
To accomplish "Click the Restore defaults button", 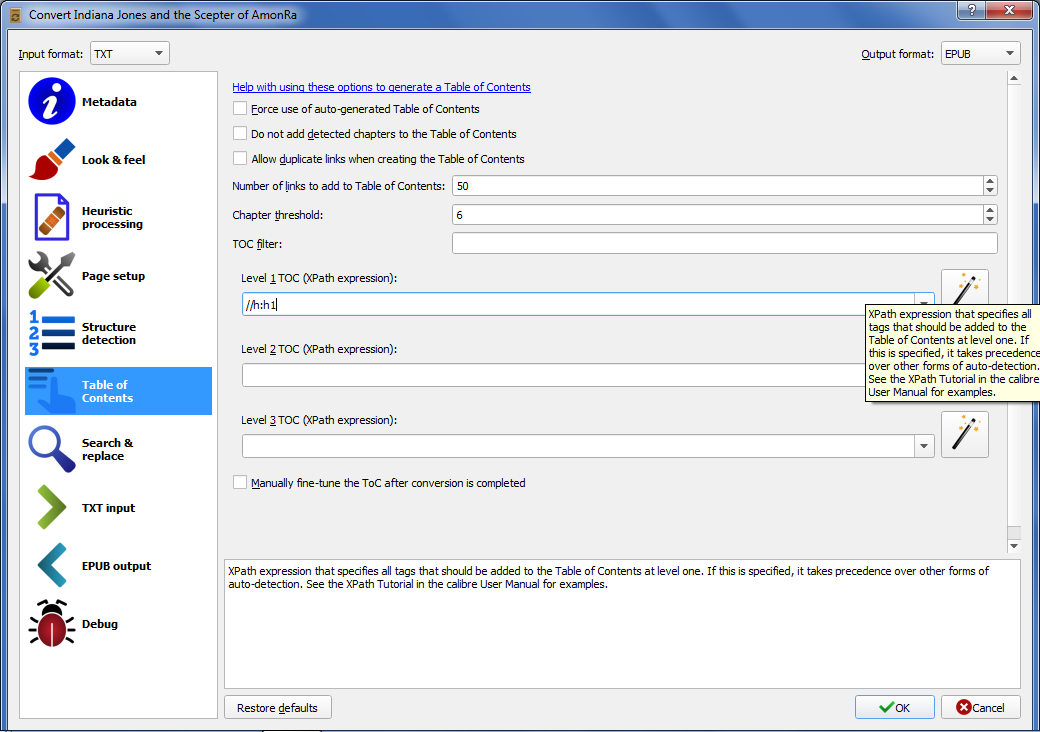I will [x=277, y=708].
